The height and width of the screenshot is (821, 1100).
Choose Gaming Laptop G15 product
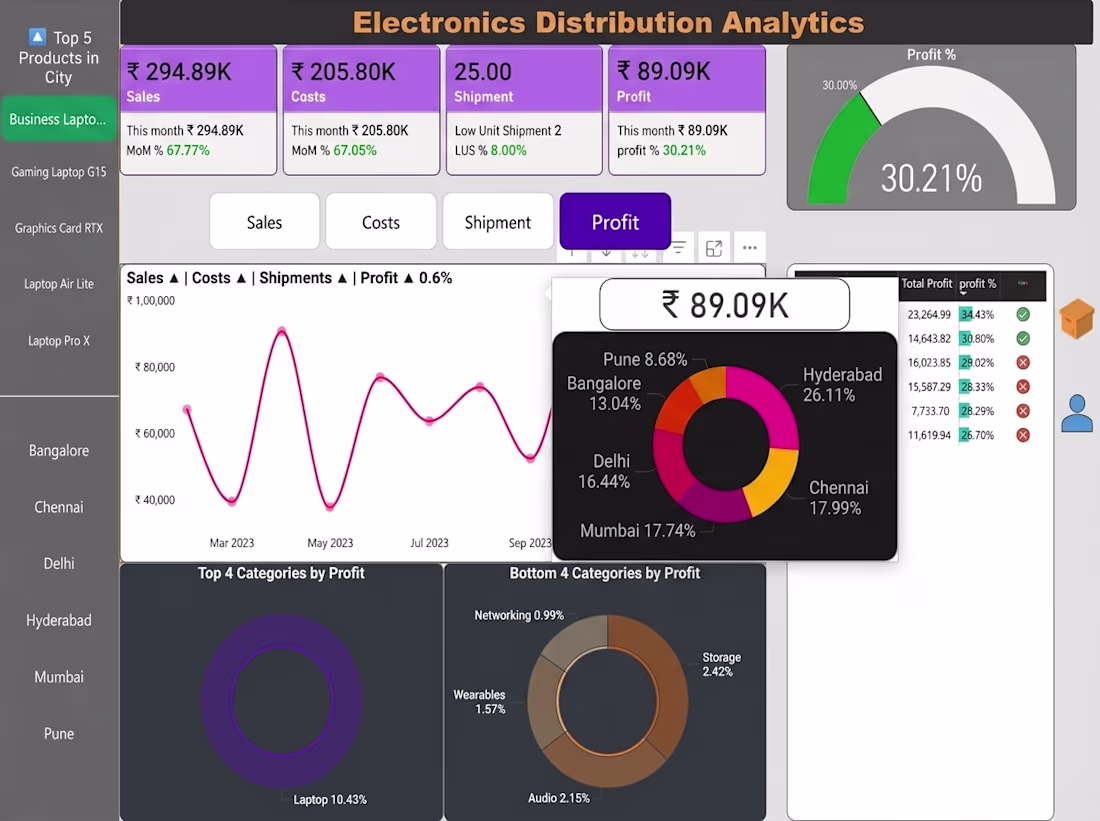click(x=58, y=172)
